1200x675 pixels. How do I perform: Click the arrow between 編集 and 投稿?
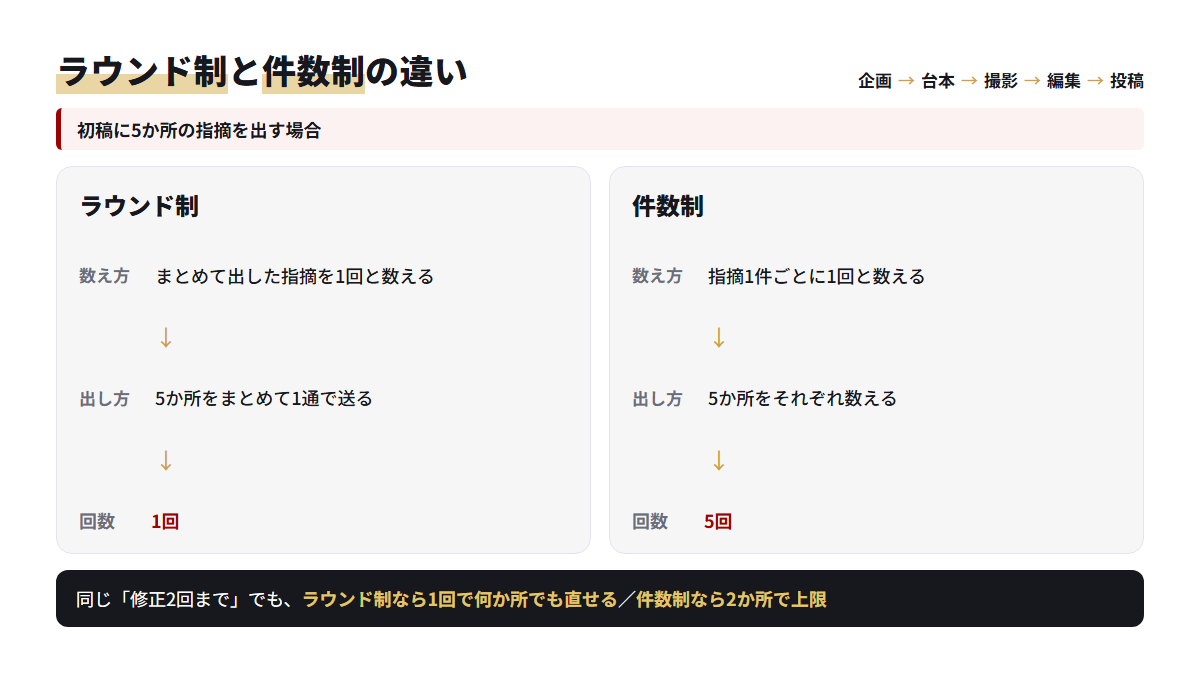[x=1095, y=81]
